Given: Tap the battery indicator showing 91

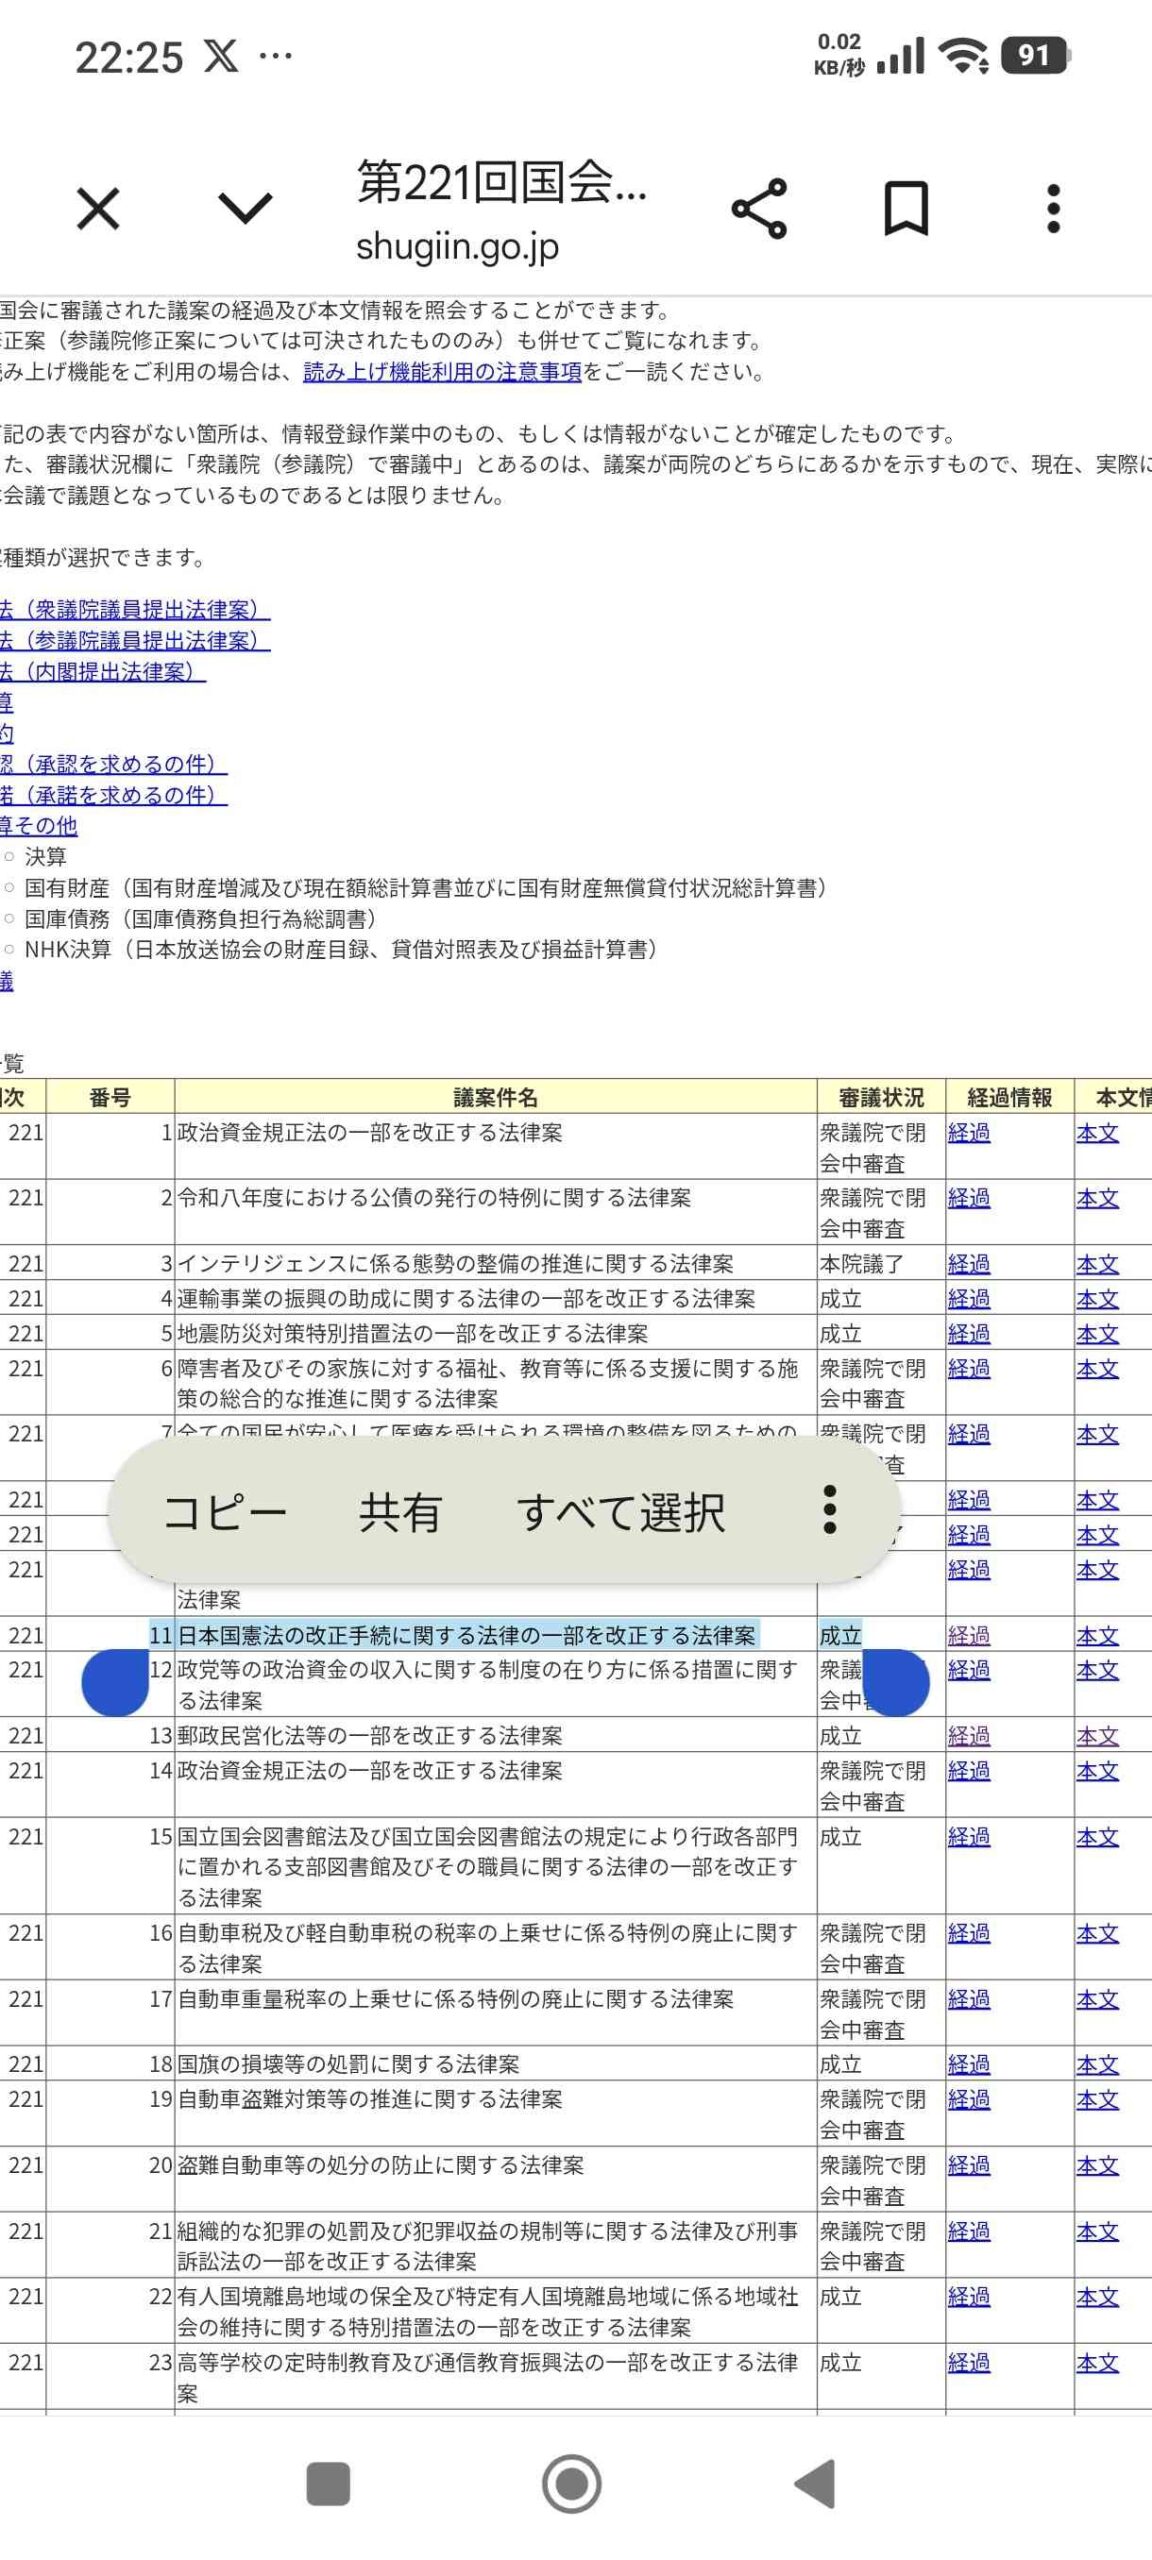Looking at the screenshot, I should point(1035,55).
